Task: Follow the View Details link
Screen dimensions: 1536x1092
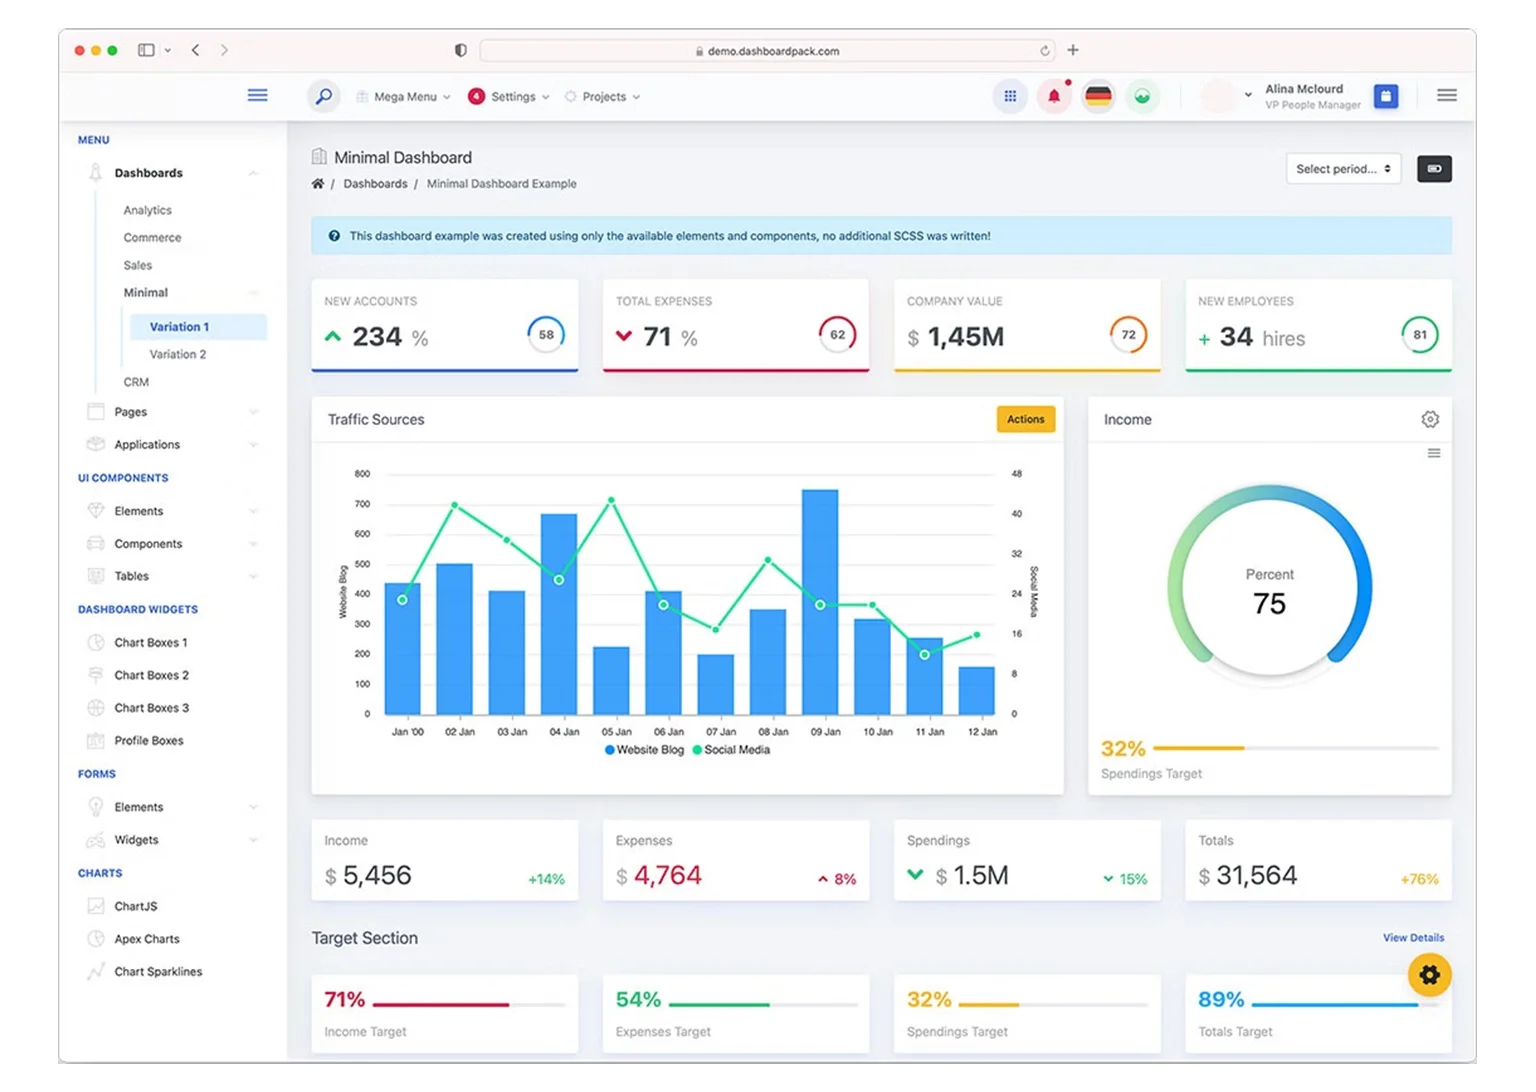Action: coord(1412,938)
